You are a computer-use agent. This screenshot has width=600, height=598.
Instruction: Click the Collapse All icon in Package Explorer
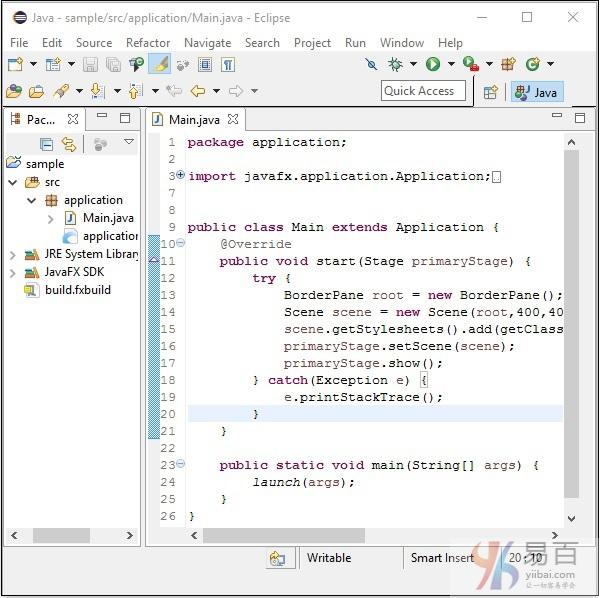coord(47,144)
